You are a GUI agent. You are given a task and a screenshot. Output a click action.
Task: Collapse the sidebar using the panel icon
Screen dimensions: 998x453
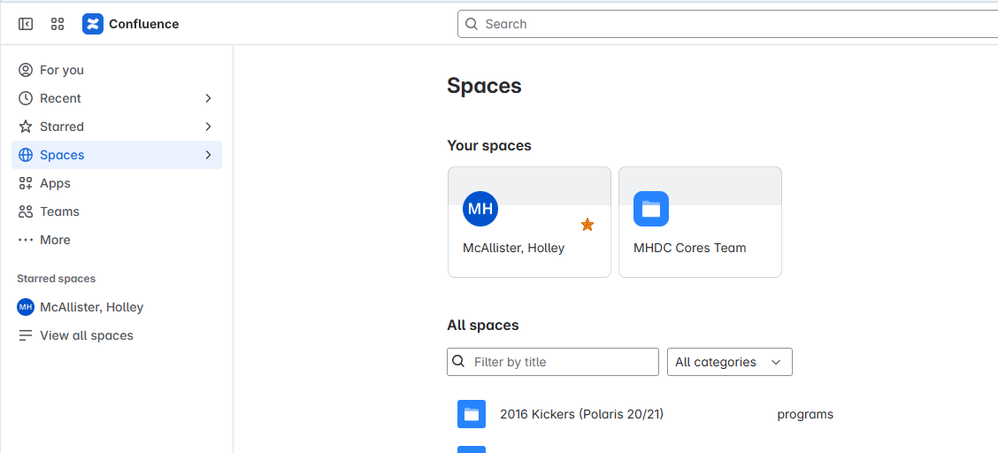coord(25,24)
